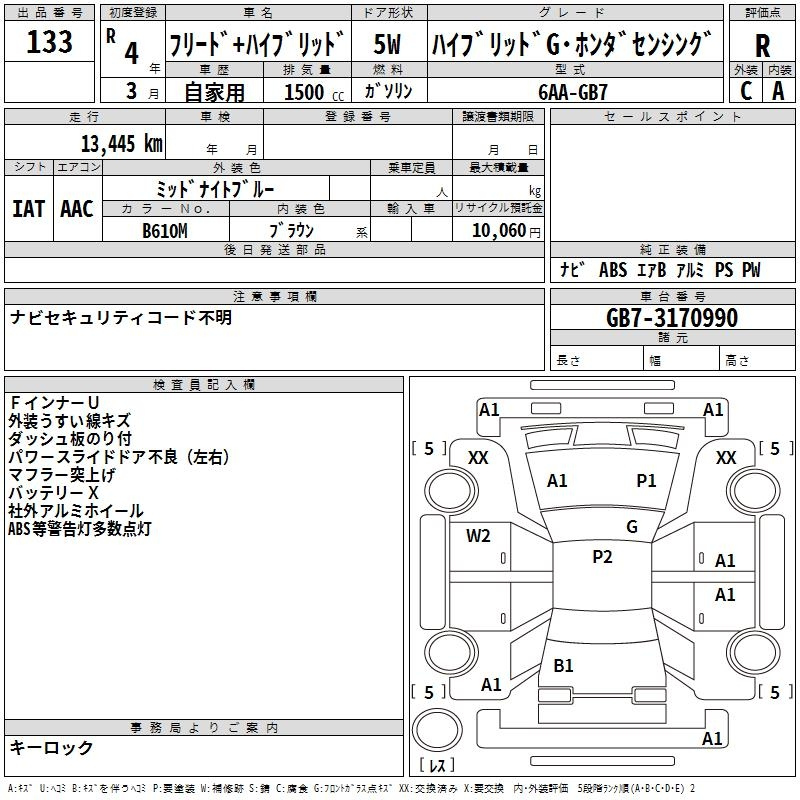The height and width of the screenshot is (800, 800).
Task: Select the model code 6AA-GB7
Action: click(x=572, y=91)
